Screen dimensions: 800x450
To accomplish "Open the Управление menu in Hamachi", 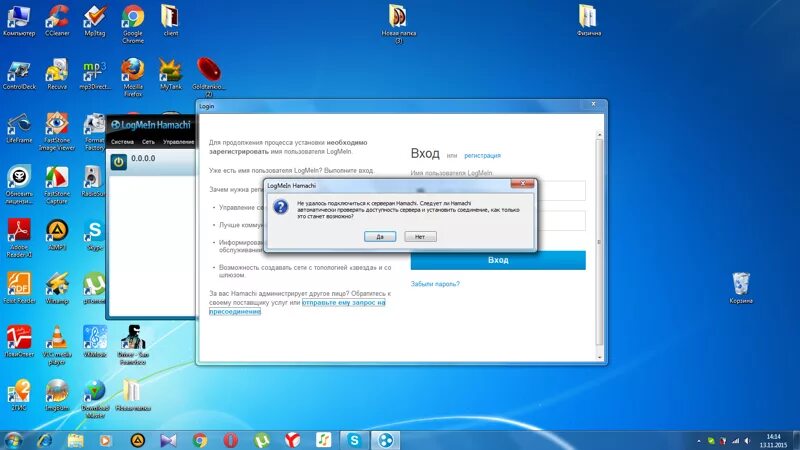I will [179, 142].
